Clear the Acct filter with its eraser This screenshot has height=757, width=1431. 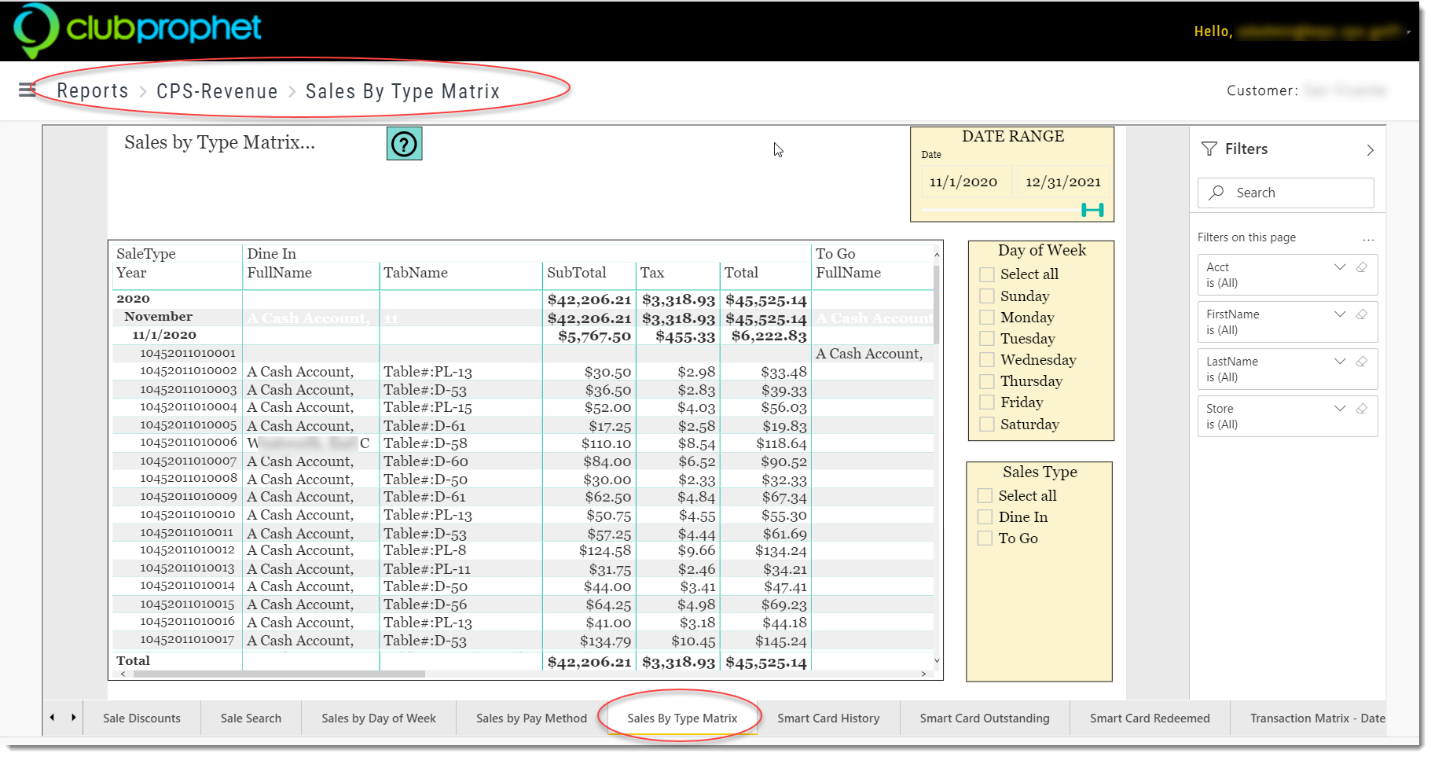click(1361, 268)
